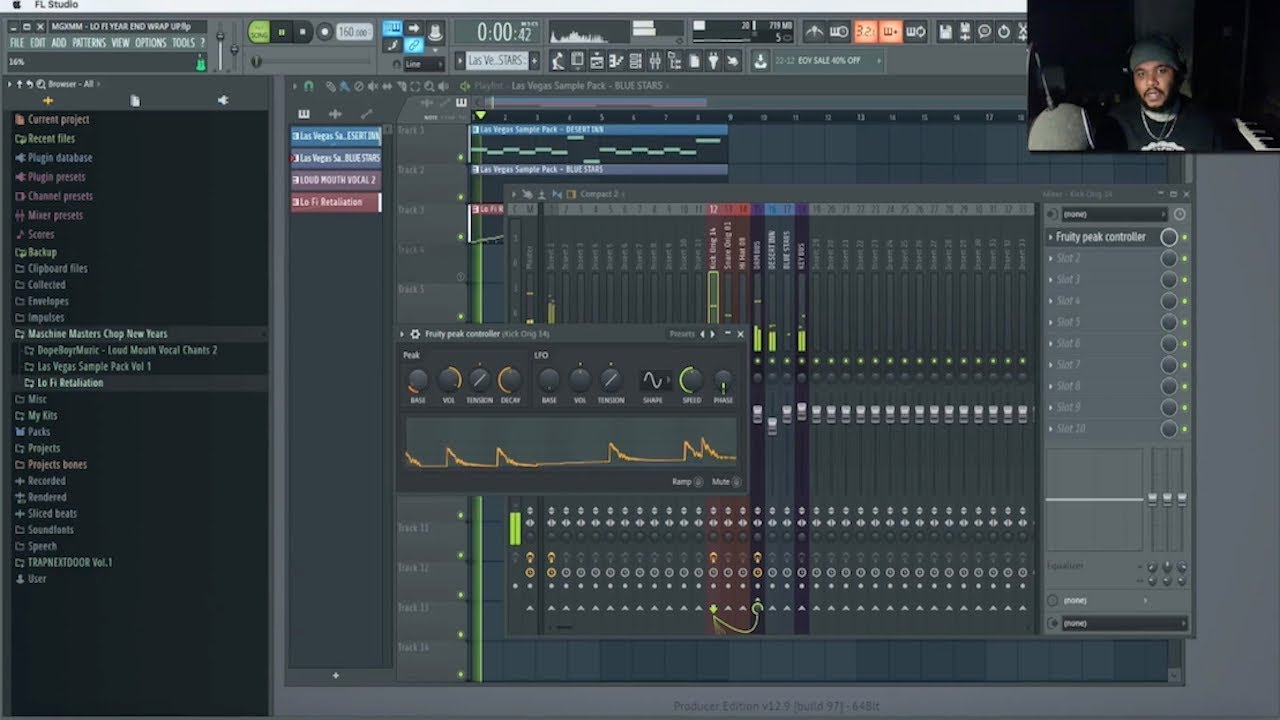Open the EDIT menu

38,43
